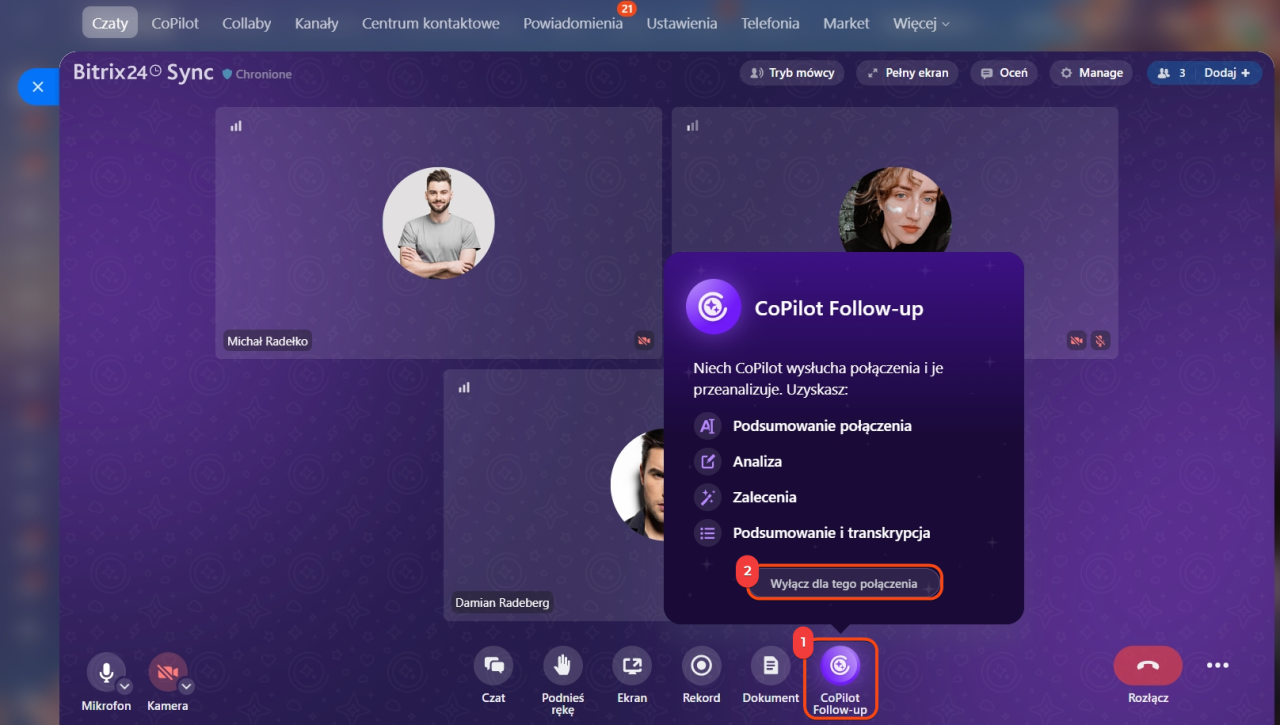Add a participant with Dodaj +
Screen dimensions: 1280x725
(x=1227, y=73)
